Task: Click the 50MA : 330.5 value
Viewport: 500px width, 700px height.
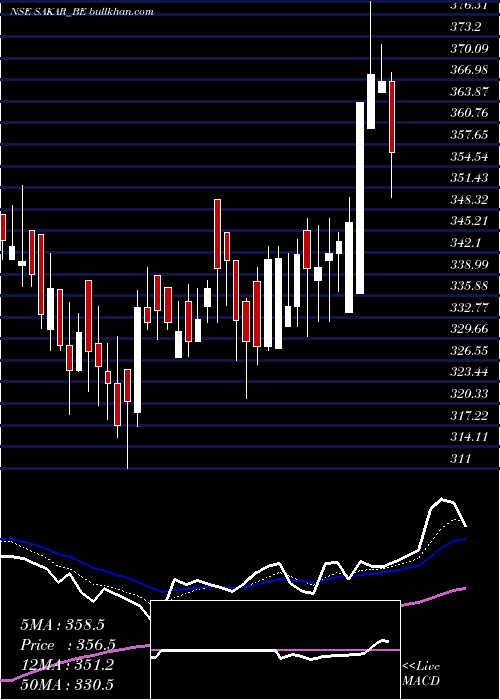Action: [66, 685]
